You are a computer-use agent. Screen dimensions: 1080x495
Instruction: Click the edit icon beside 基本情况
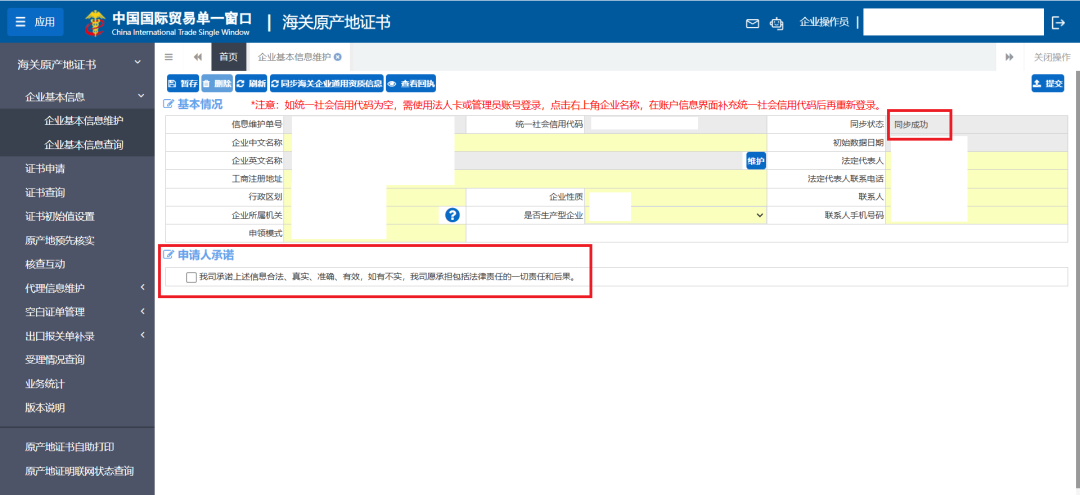168,105
